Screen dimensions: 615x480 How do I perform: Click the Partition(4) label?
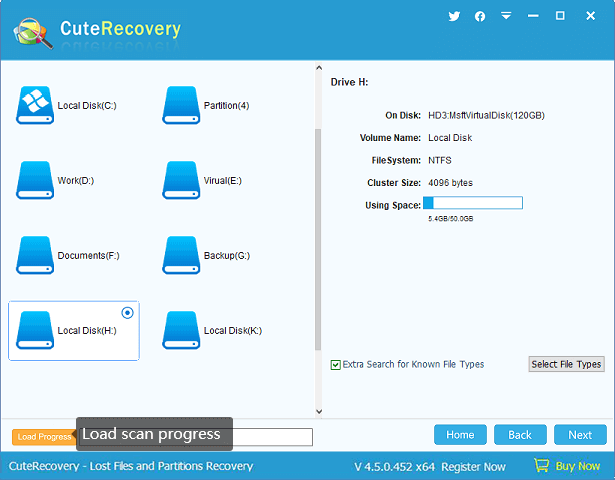coord(226,105)
